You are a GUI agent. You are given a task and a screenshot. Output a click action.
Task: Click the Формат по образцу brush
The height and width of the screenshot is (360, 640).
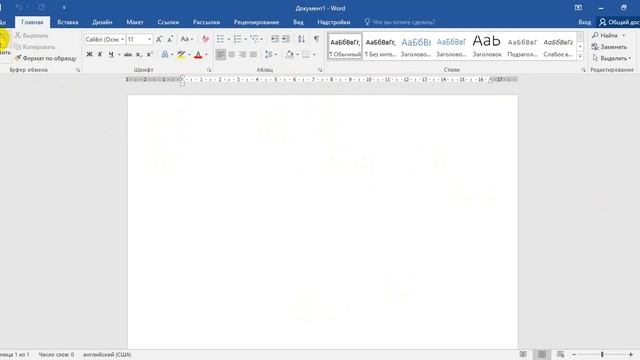(x=45, y=58)
